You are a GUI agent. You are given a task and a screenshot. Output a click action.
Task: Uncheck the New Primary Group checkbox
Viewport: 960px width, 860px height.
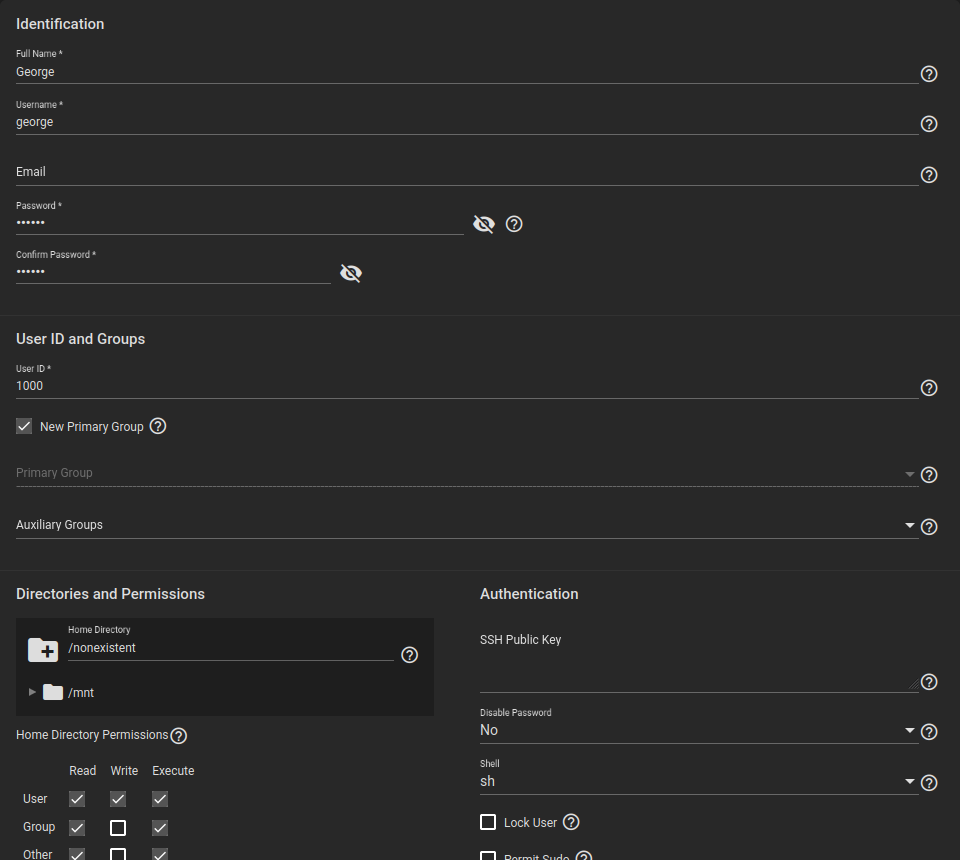point(25,426)
